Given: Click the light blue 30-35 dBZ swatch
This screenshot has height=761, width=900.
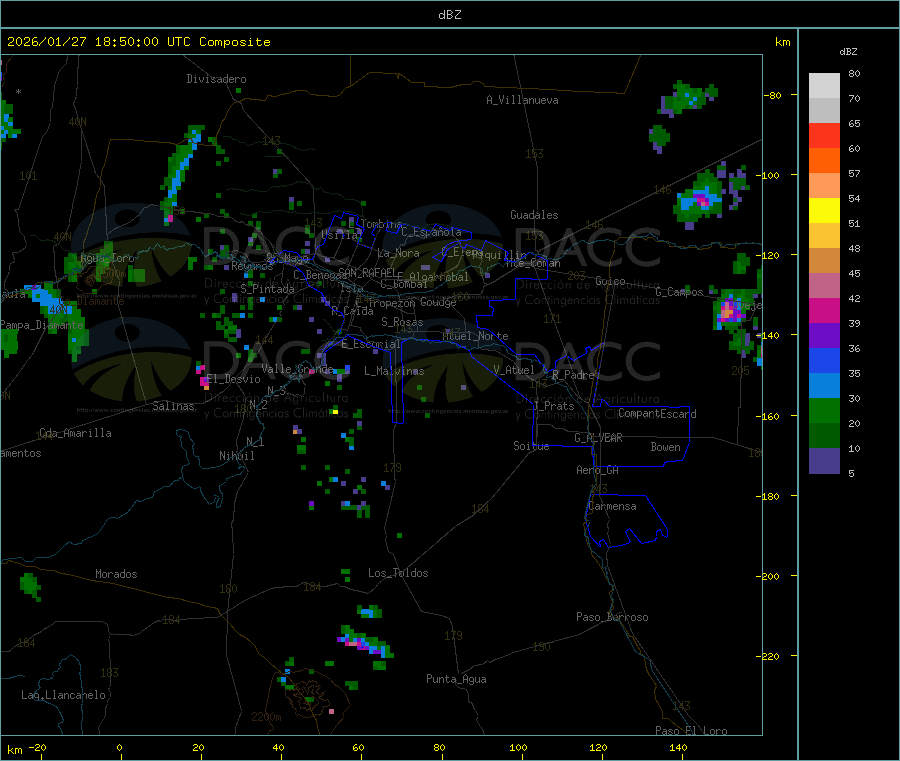Looking at the screenshot, I should click(x=824, y=386).
